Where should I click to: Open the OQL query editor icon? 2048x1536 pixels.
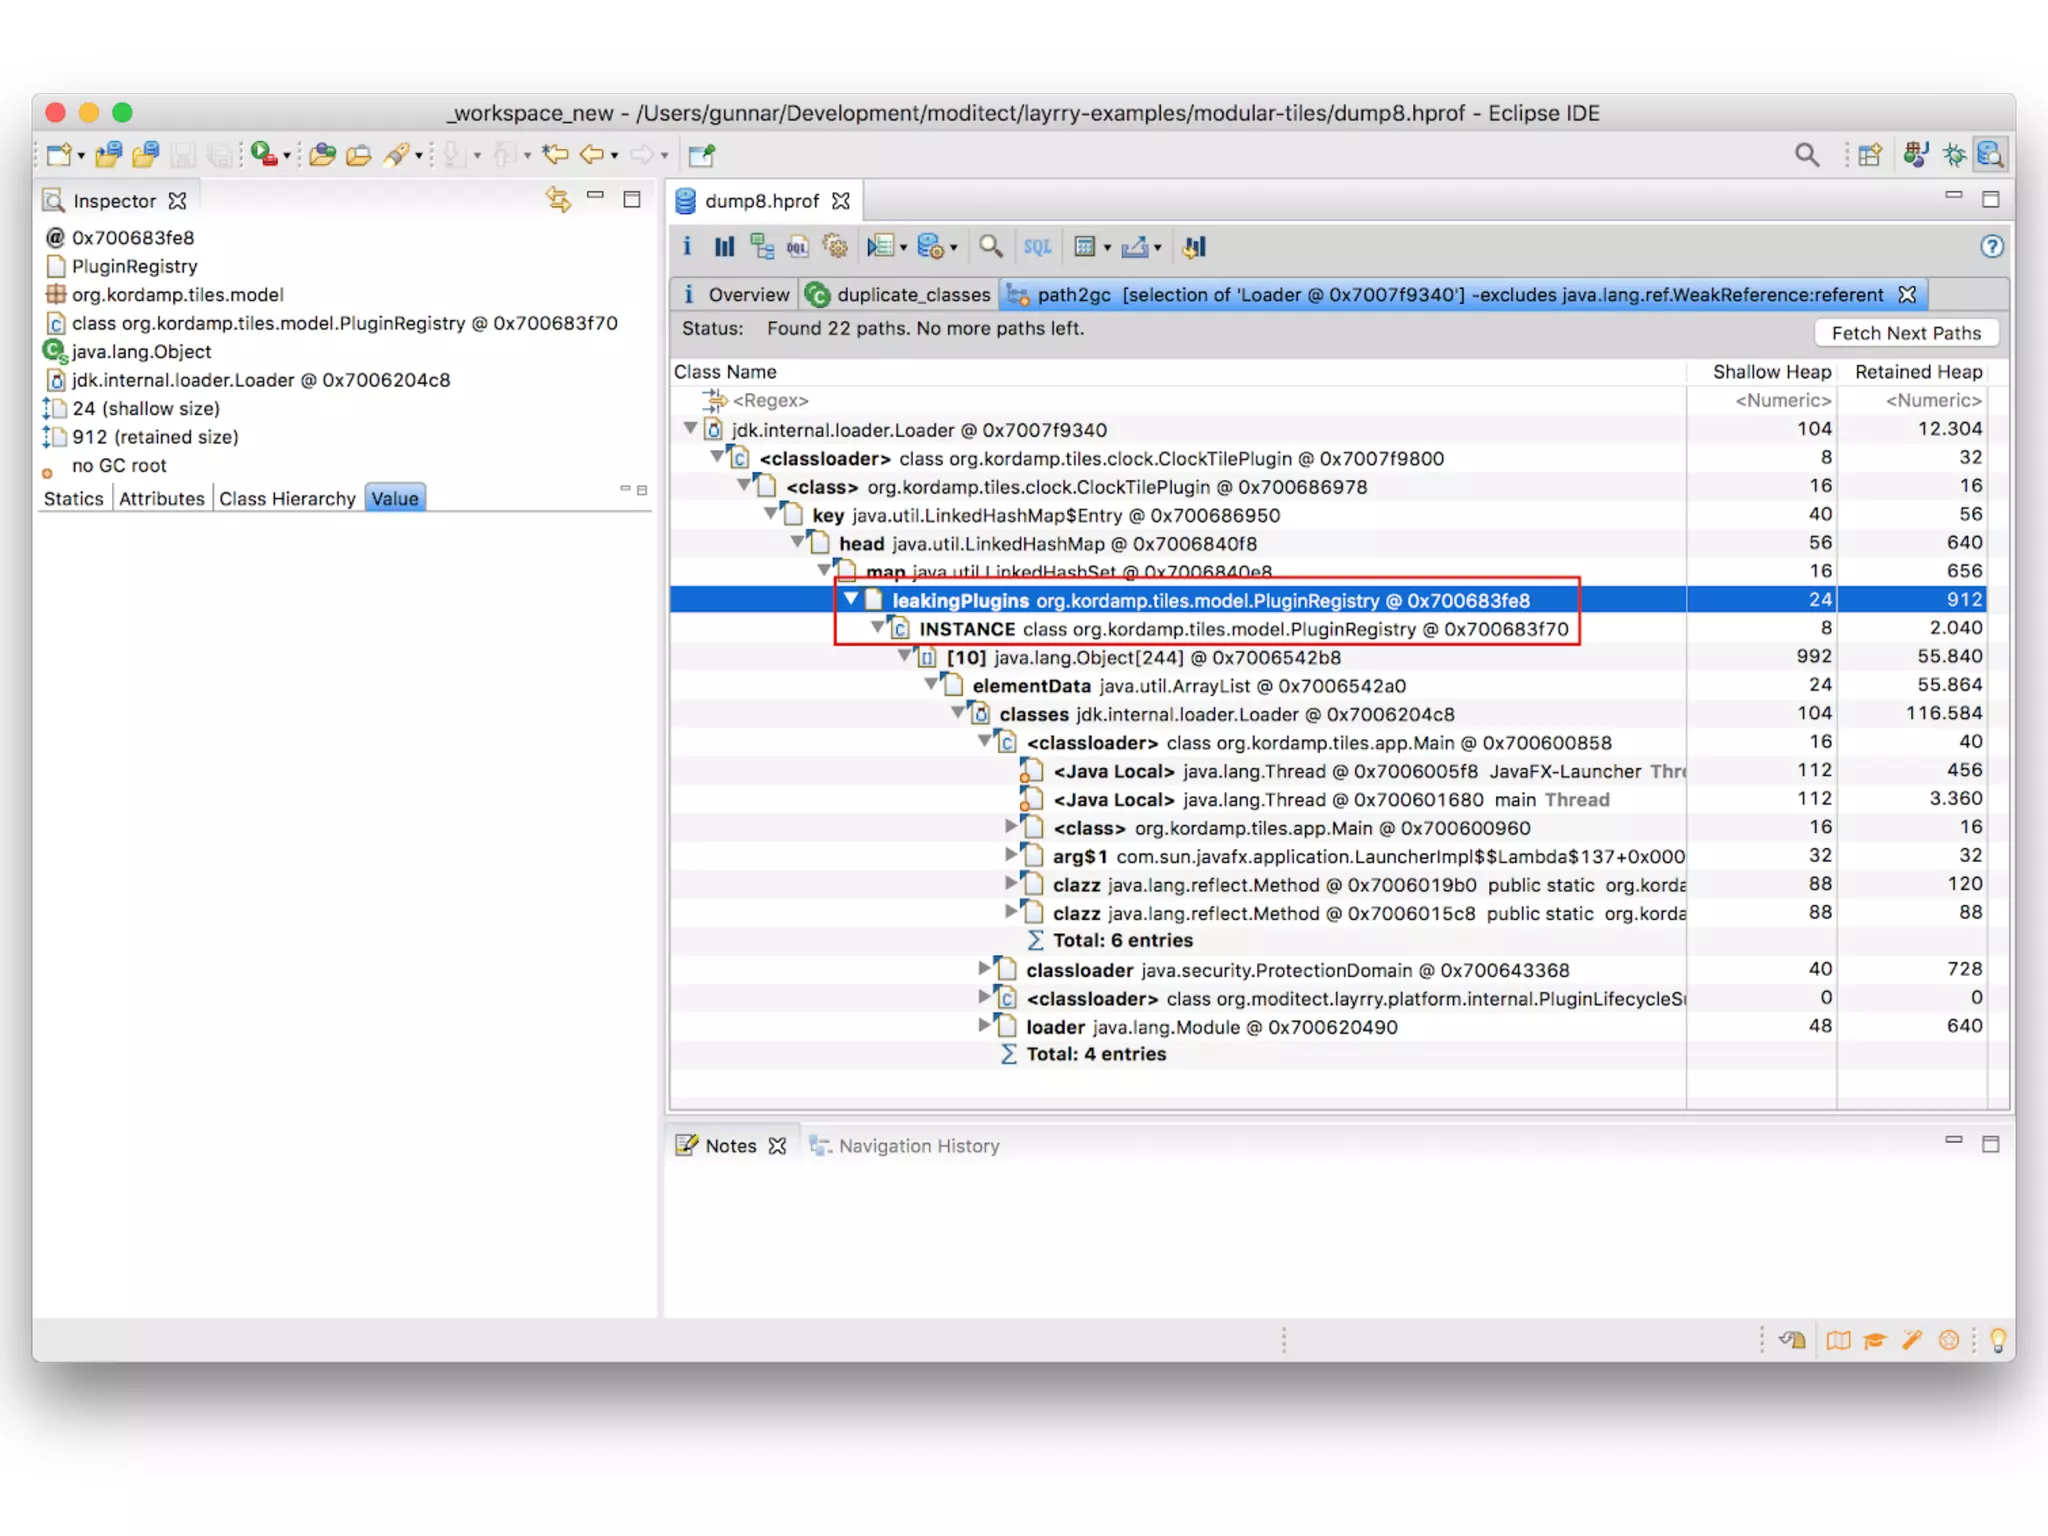click(798, 247)
